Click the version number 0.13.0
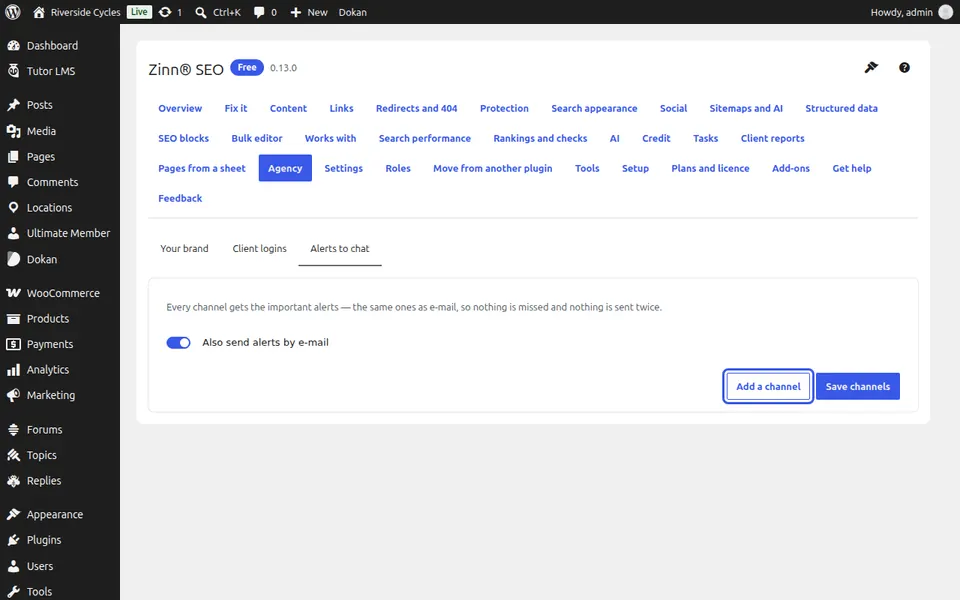Screen dimensions: 960x600 coord(283,68)
